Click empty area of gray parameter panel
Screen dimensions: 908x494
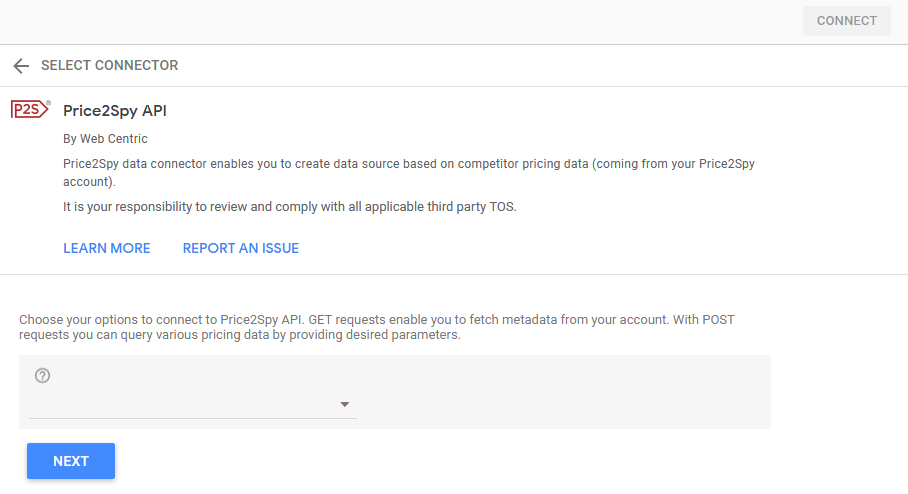pos(562,392)
